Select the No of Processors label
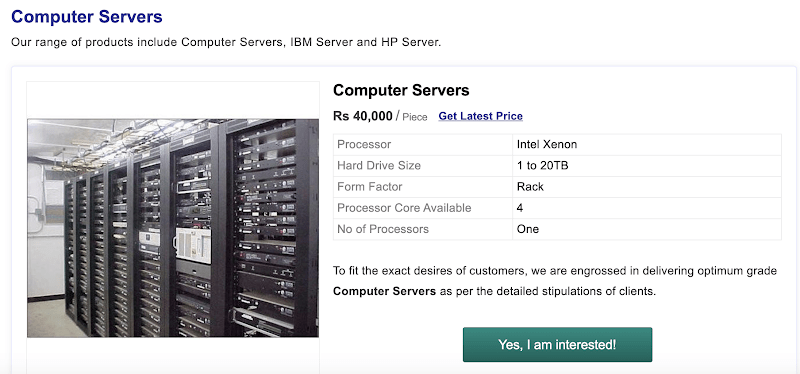This screenshot has height=374, width=800. 383,229
